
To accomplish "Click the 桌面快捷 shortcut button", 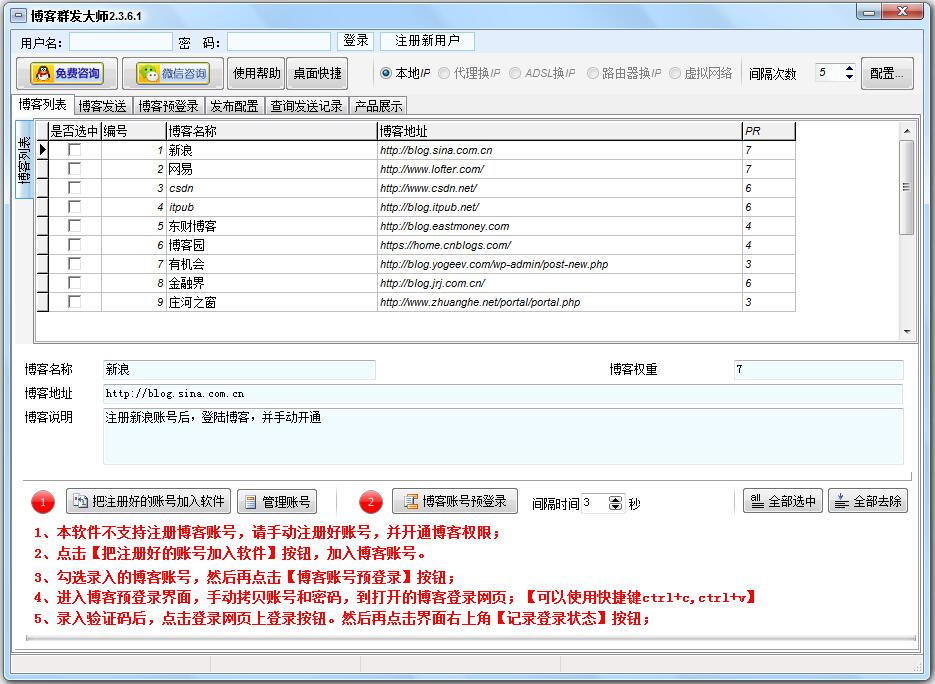I will click(x=319, y=72).
